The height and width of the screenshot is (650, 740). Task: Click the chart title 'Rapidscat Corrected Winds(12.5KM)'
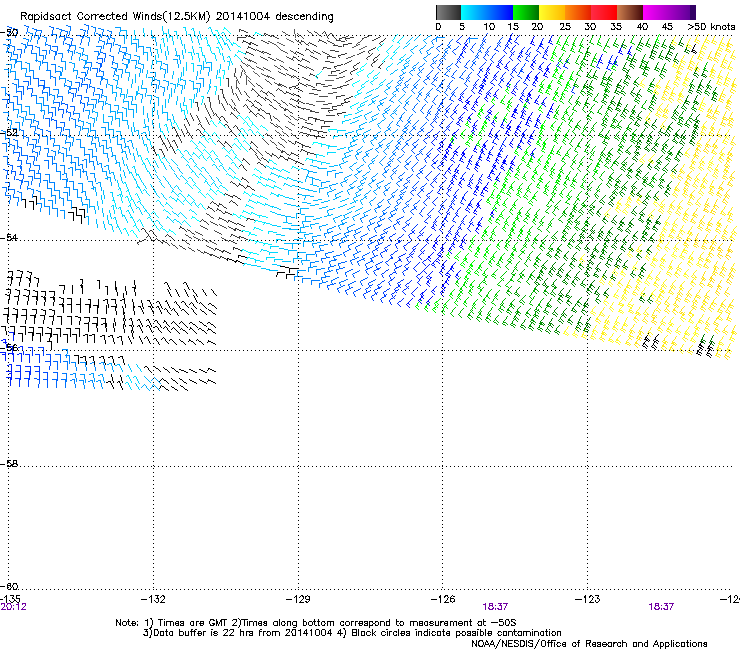(x=115, y=16)
